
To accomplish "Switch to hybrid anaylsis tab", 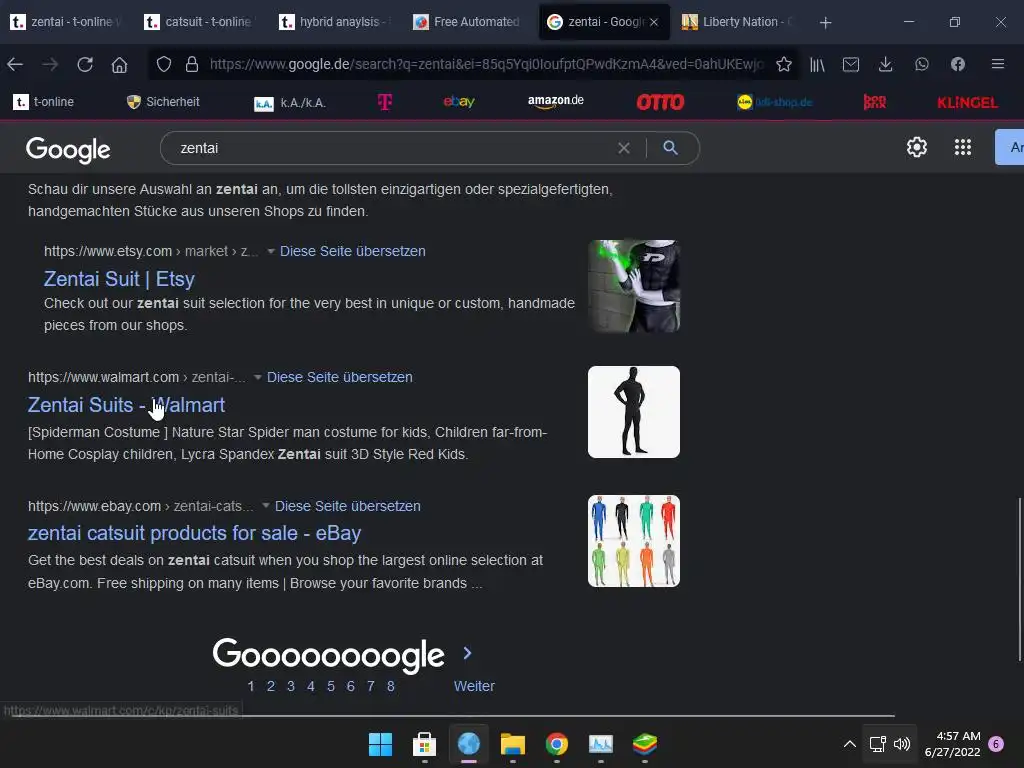I will 334,22.
